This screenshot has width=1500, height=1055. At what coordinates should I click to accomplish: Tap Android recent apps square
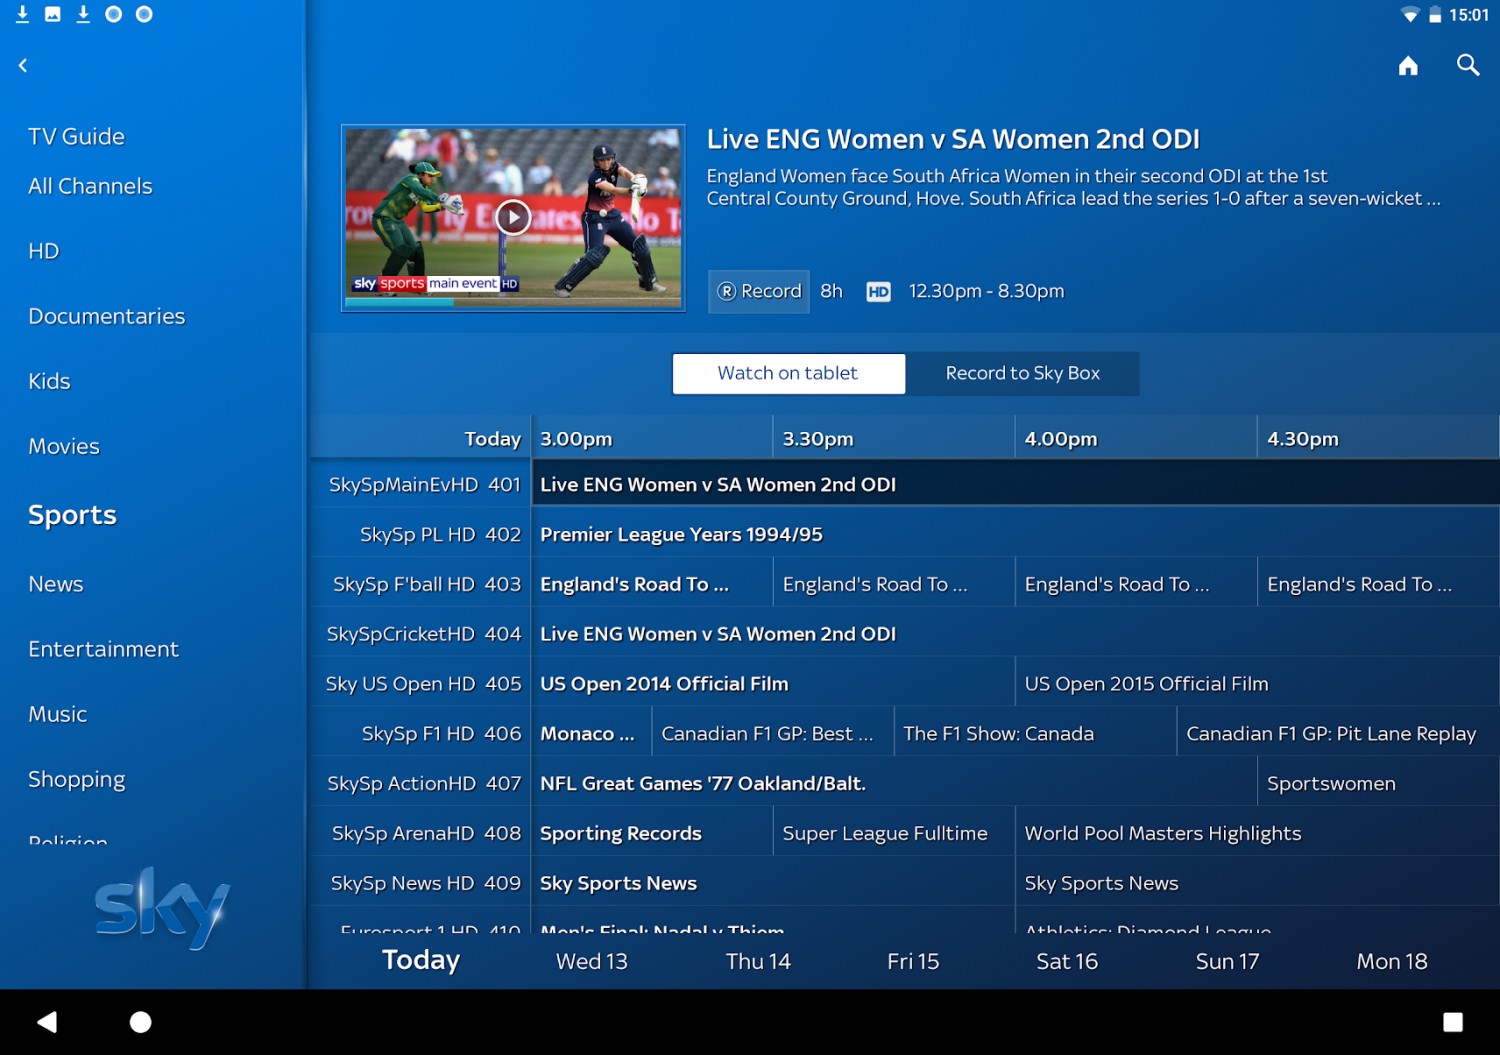(x=1453, y=1022)
